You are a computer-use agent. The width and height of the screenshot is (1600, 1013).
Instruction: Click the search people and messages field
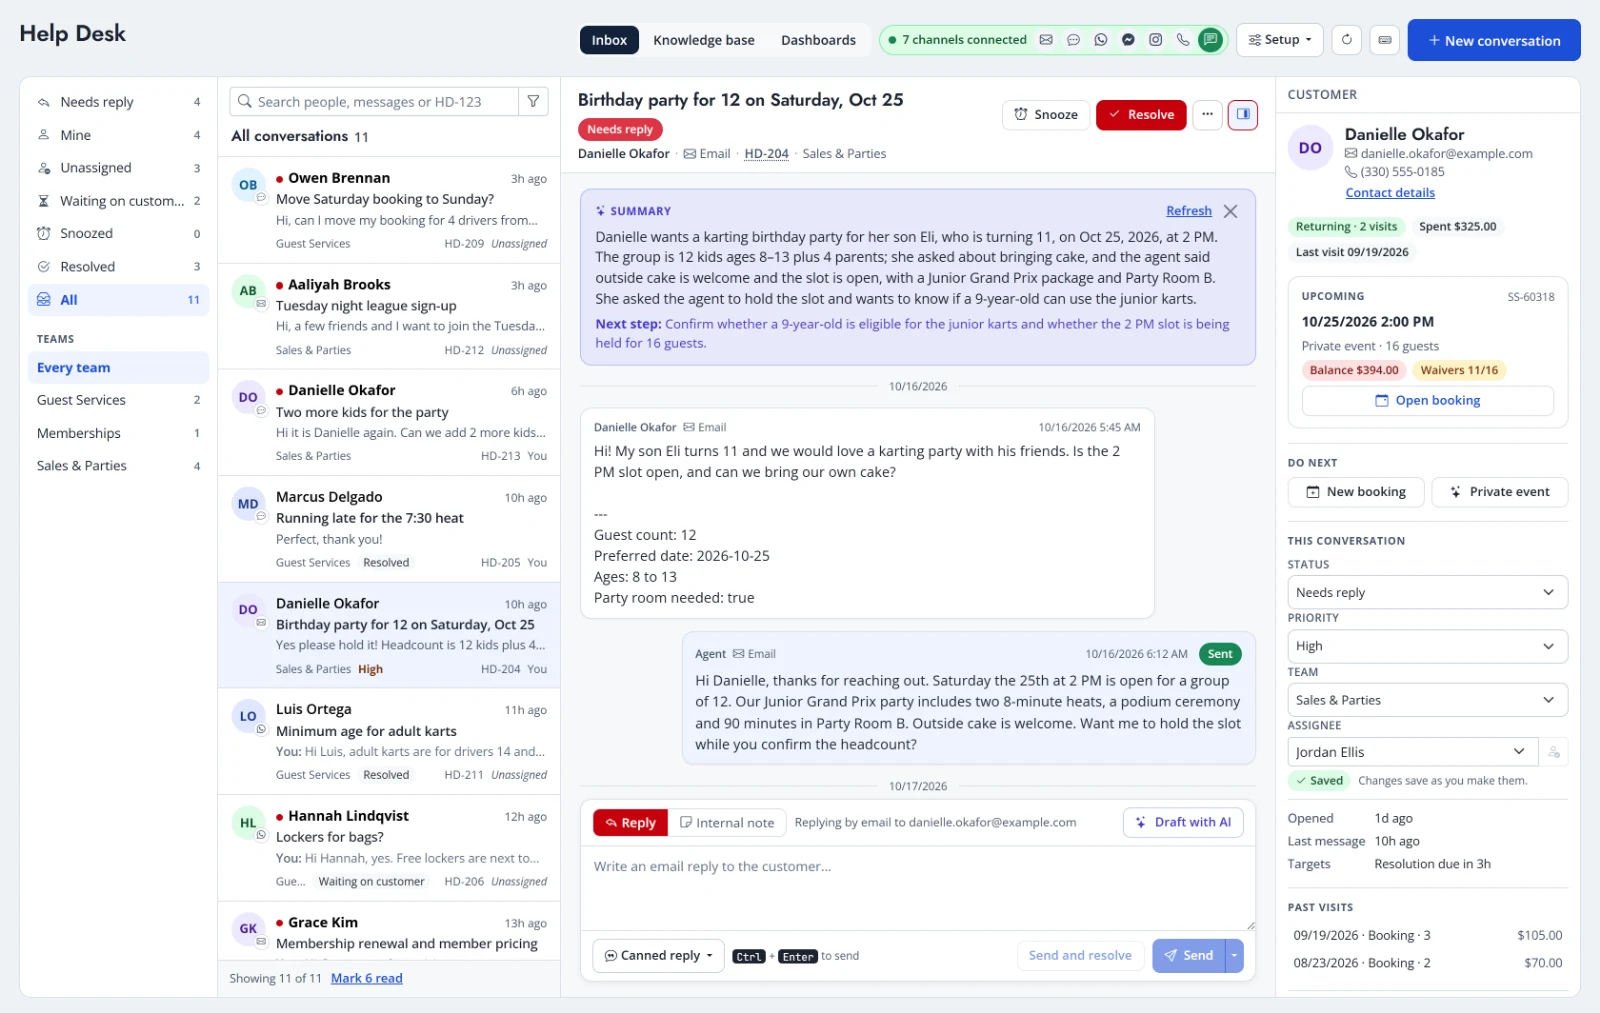click(374, 101)
